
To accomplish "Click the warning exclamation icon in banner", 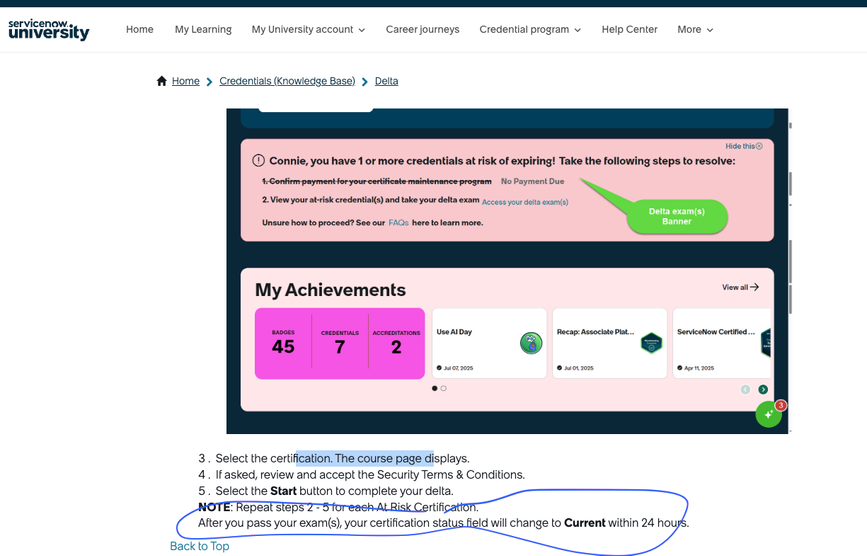I will point(258,161).
